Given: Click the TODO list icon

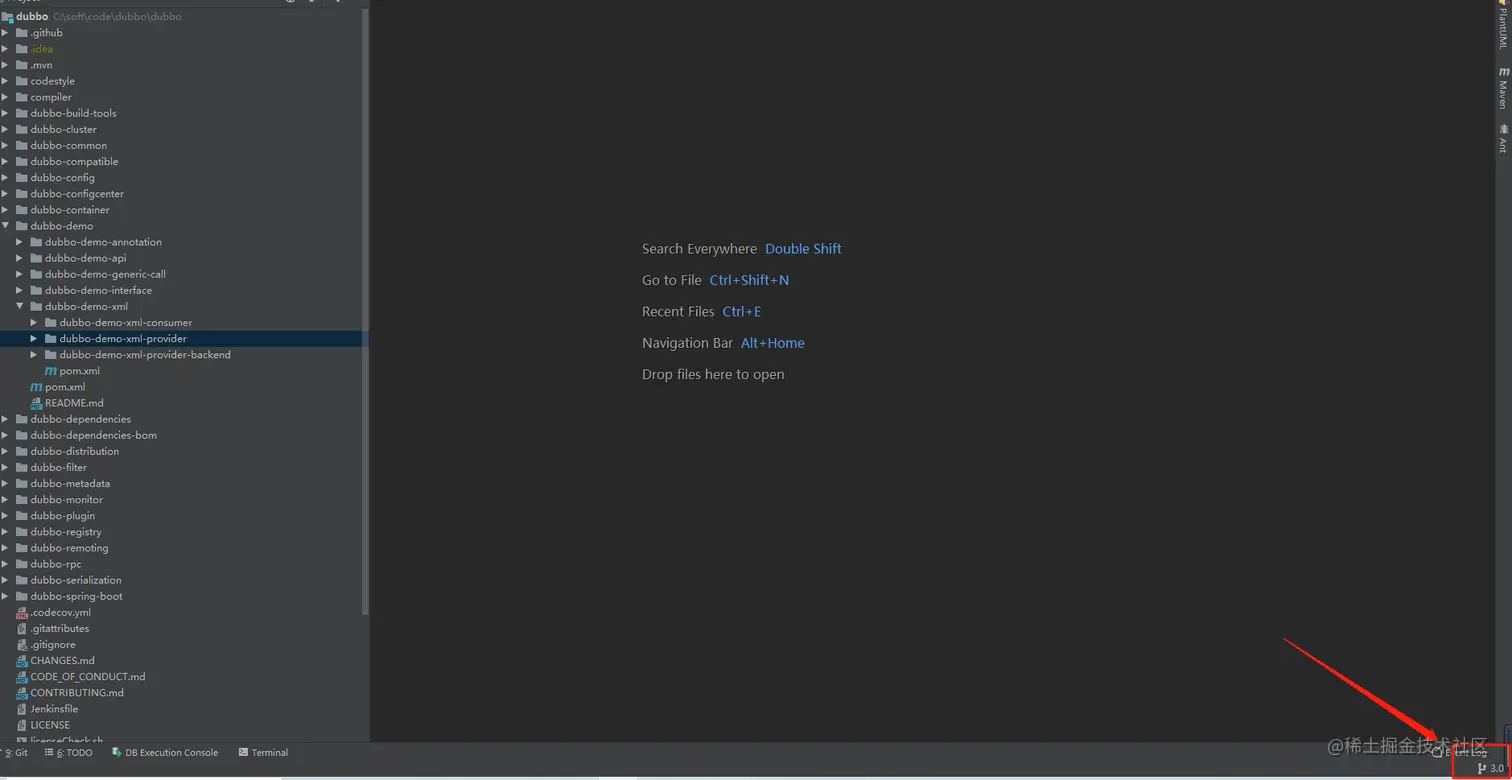Looking at the screenshot, I should tap(49, 753).
